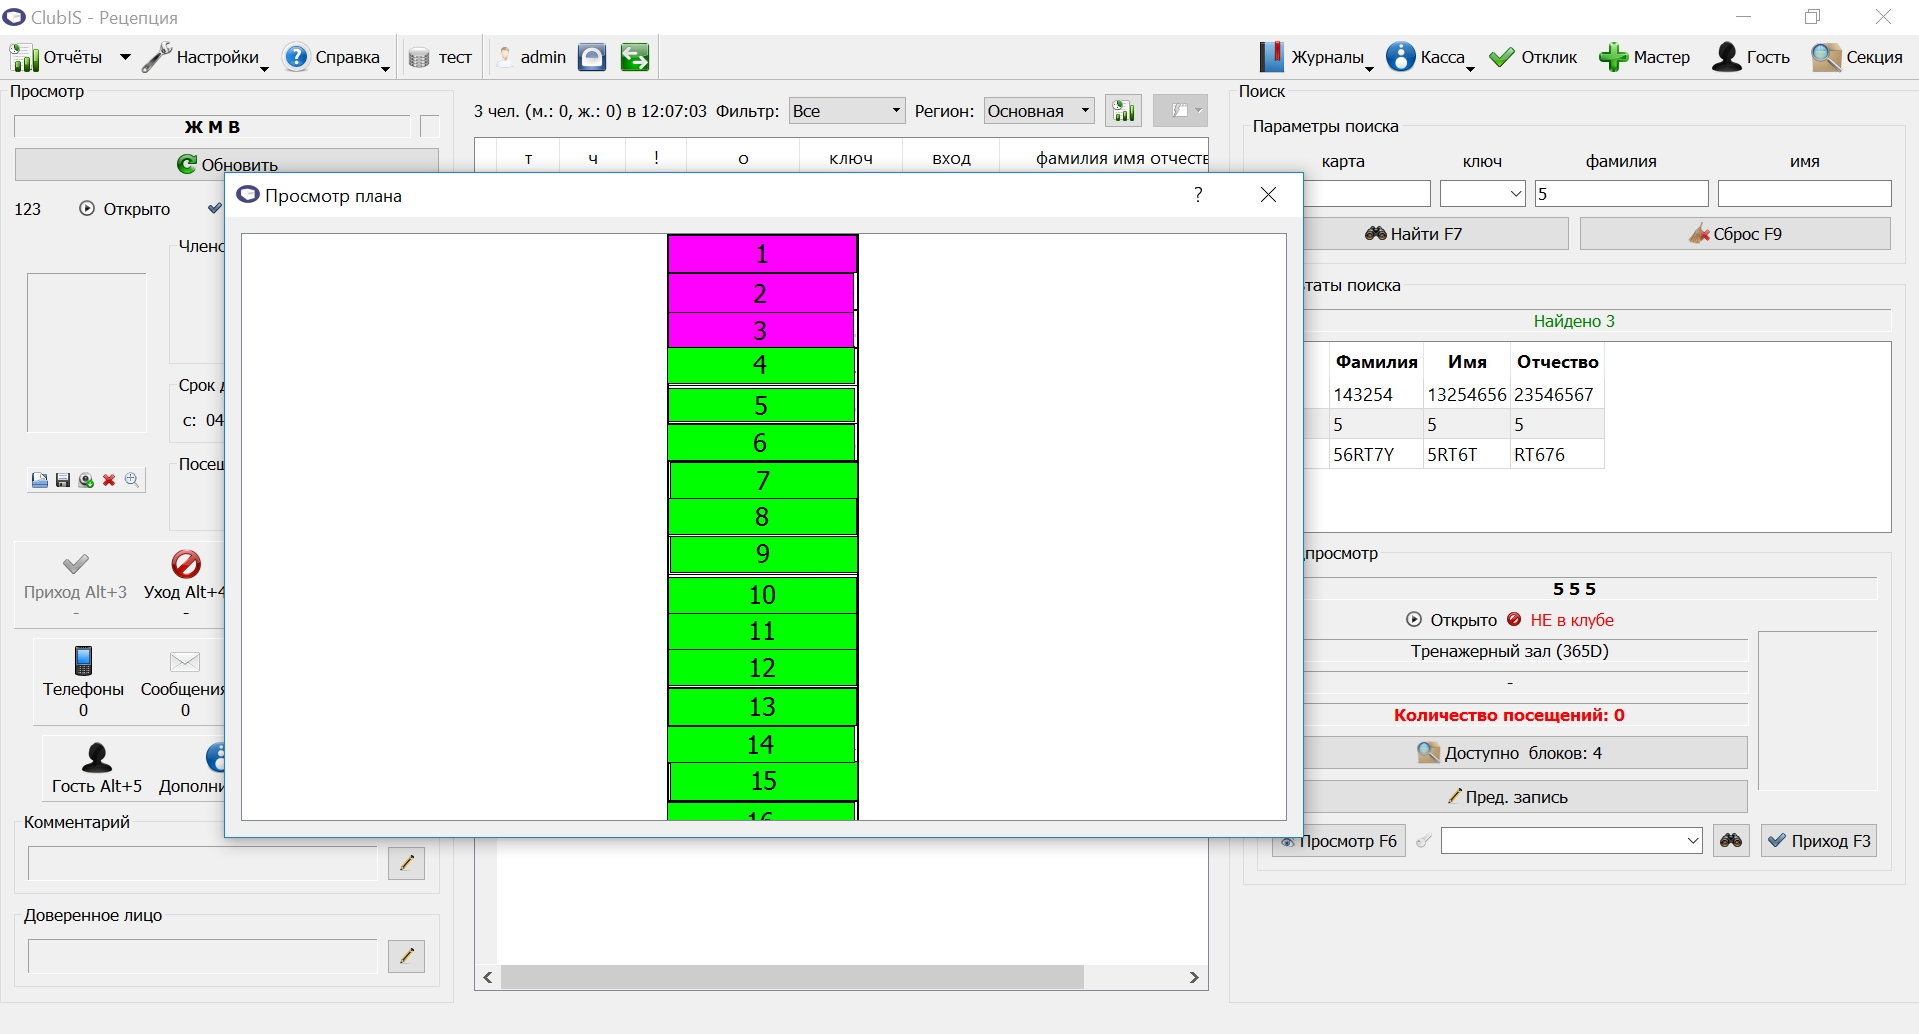Select the Открыто radio button in Просмотр panel
1919x1034 pixels.
(87, 208)
